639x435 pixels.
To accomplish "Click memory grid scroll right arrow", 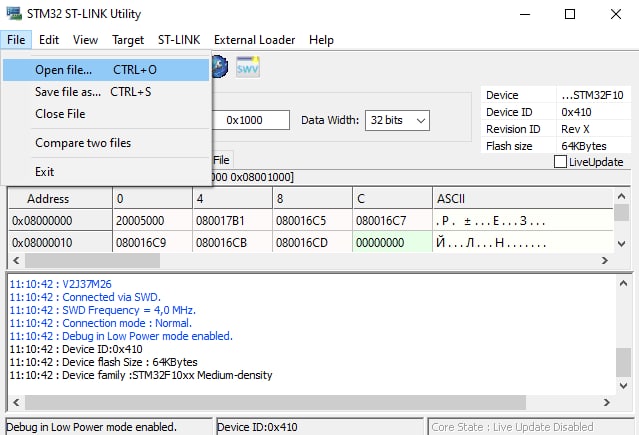I will [x=605, y=261].
